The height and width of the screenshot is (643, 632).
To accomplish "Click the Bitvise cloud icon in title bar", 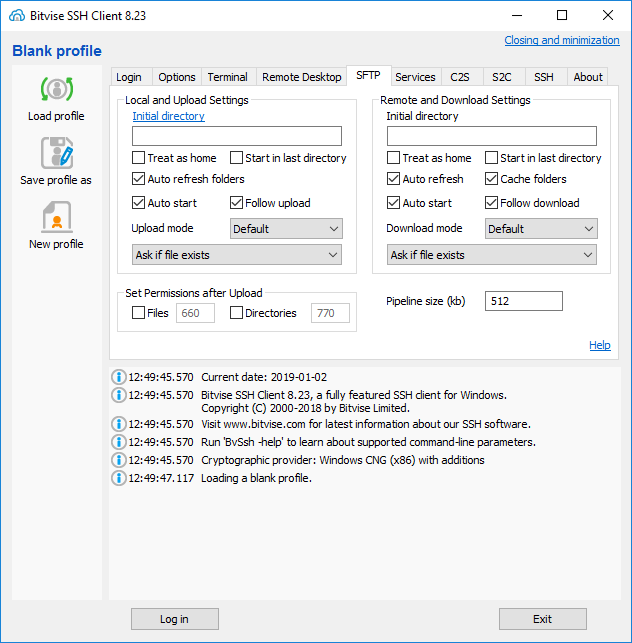I will coord(17,16).
